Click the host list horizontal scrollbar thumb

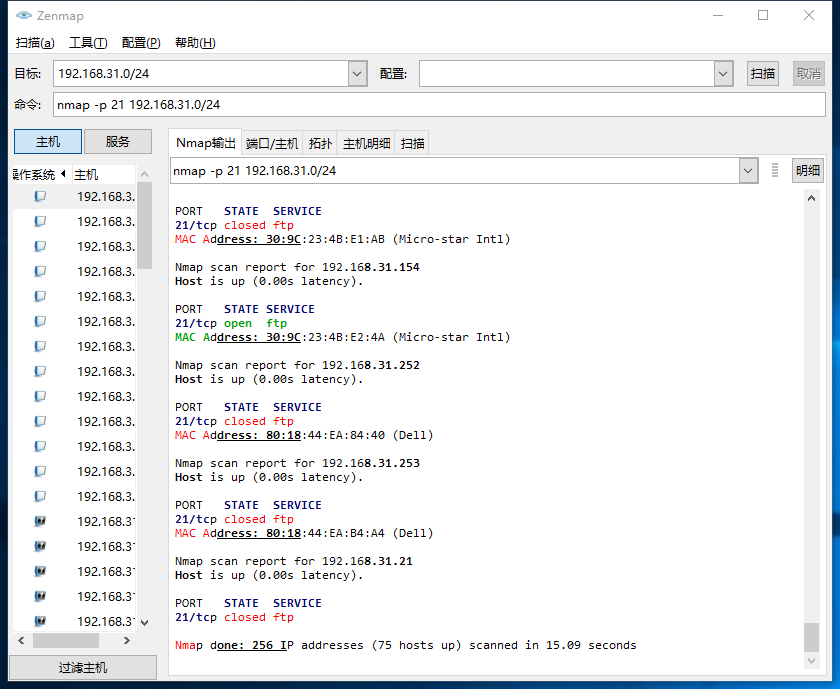tap(66, 640)
